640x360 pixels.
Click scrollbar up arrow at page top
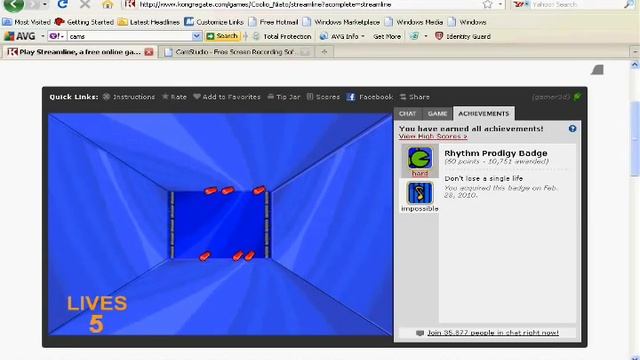(x=635, y=65)
